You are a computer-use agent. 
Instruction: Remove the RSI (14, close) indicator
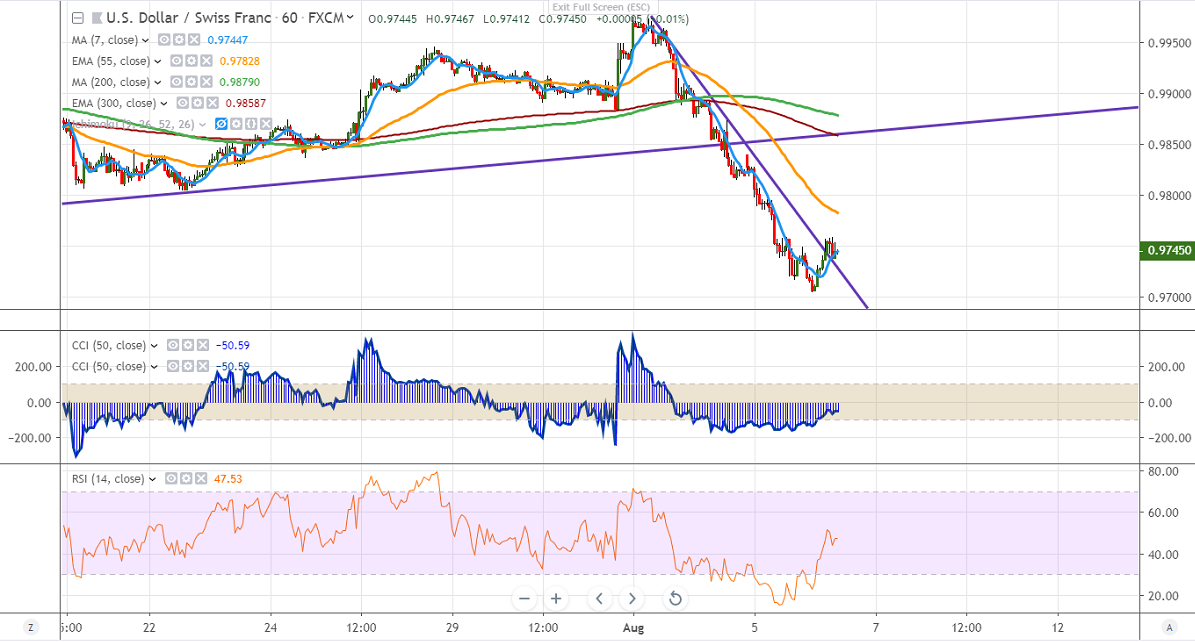200,479
